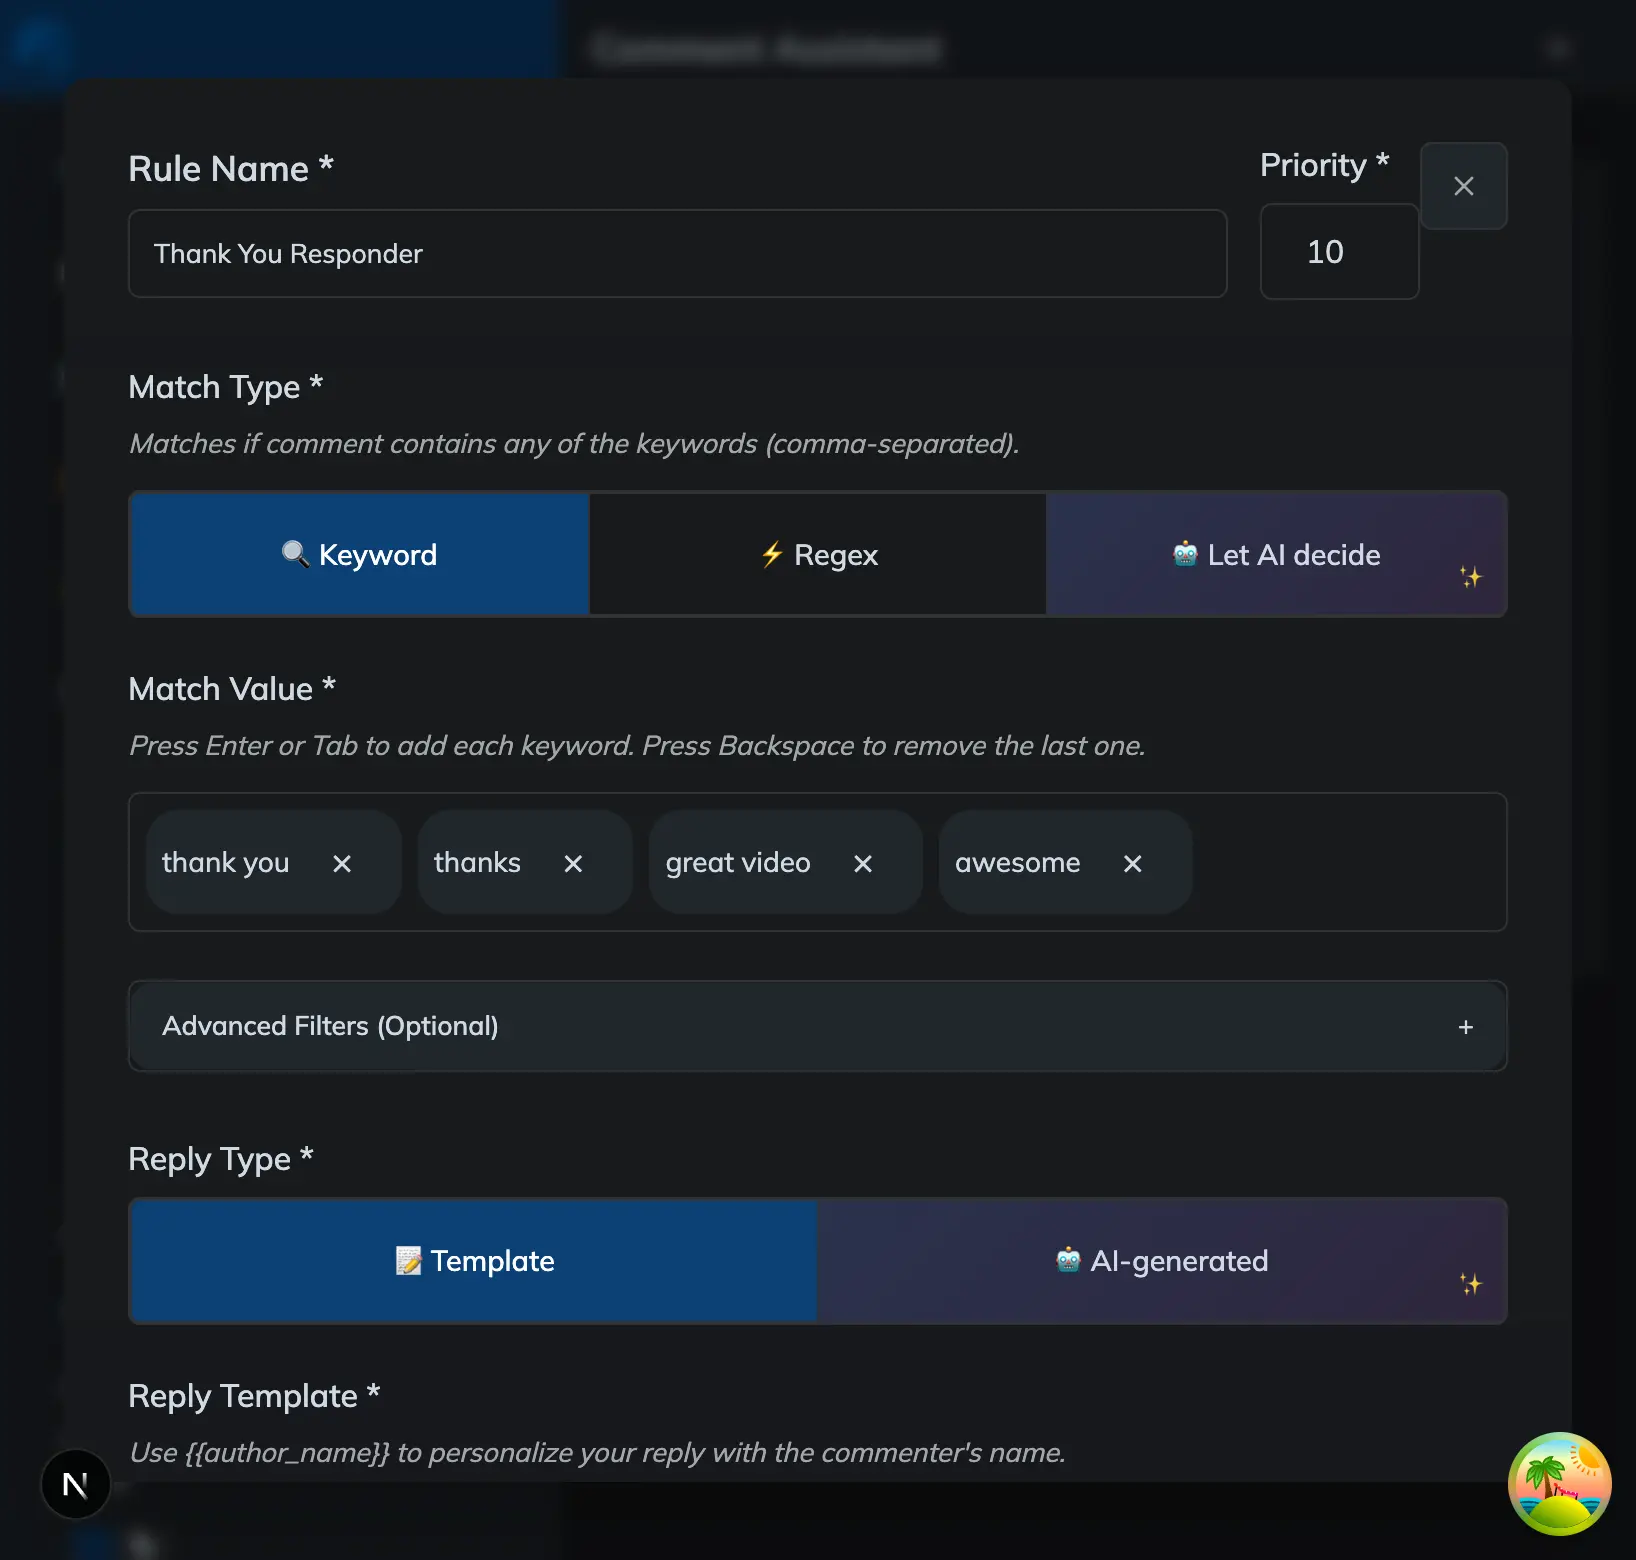
Task: Switch Reply Type to AI-generated
Action: click(x=1161, y=1261)
